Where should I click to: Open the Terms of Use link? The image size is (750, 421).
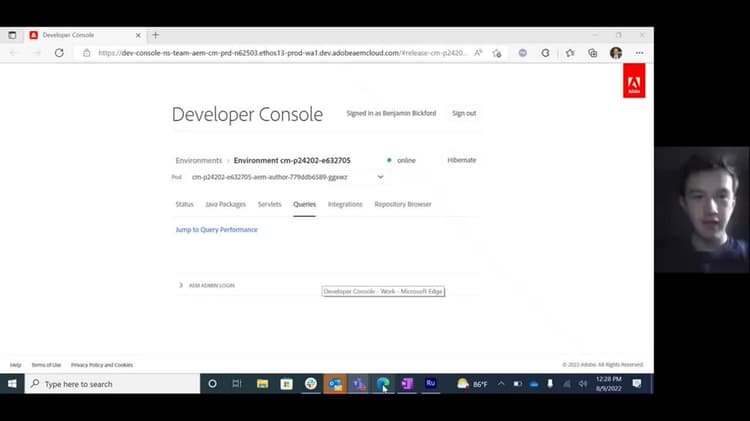(46, 365)
